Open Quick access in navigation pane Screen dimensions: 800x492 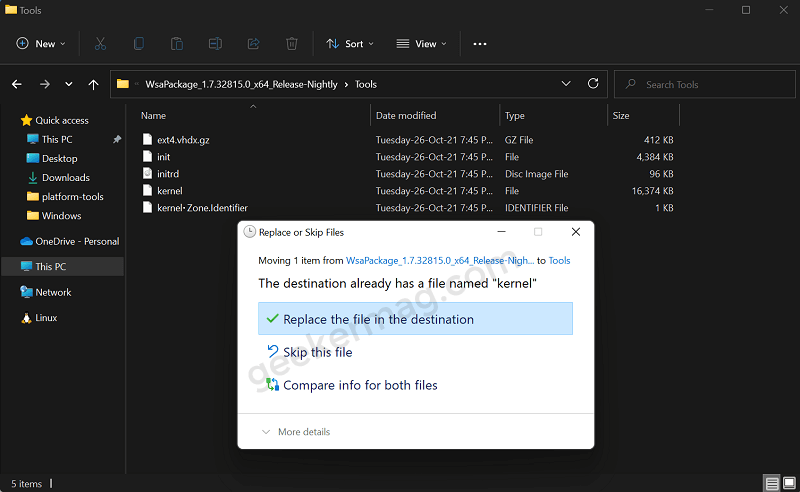tap(62, 120)
